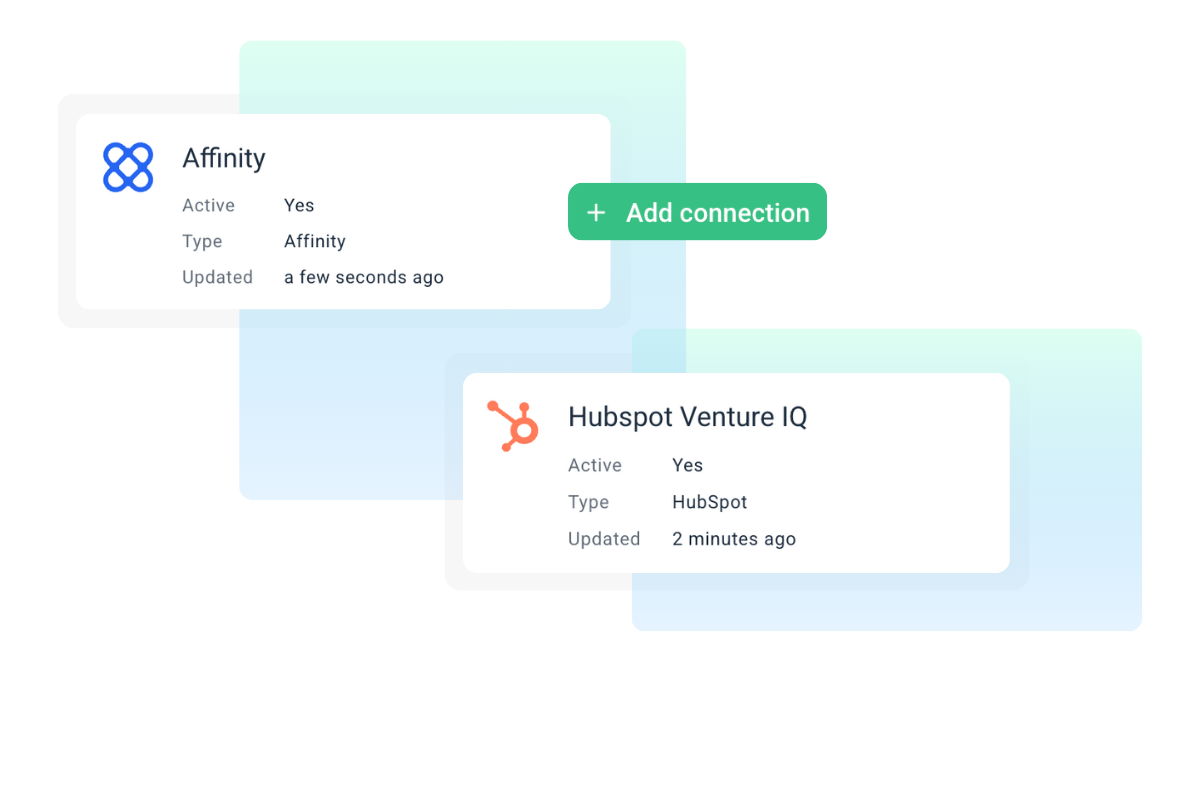Click the Yes value in Hubspot card
The image size is (1200, 800).
coord(687,465)
